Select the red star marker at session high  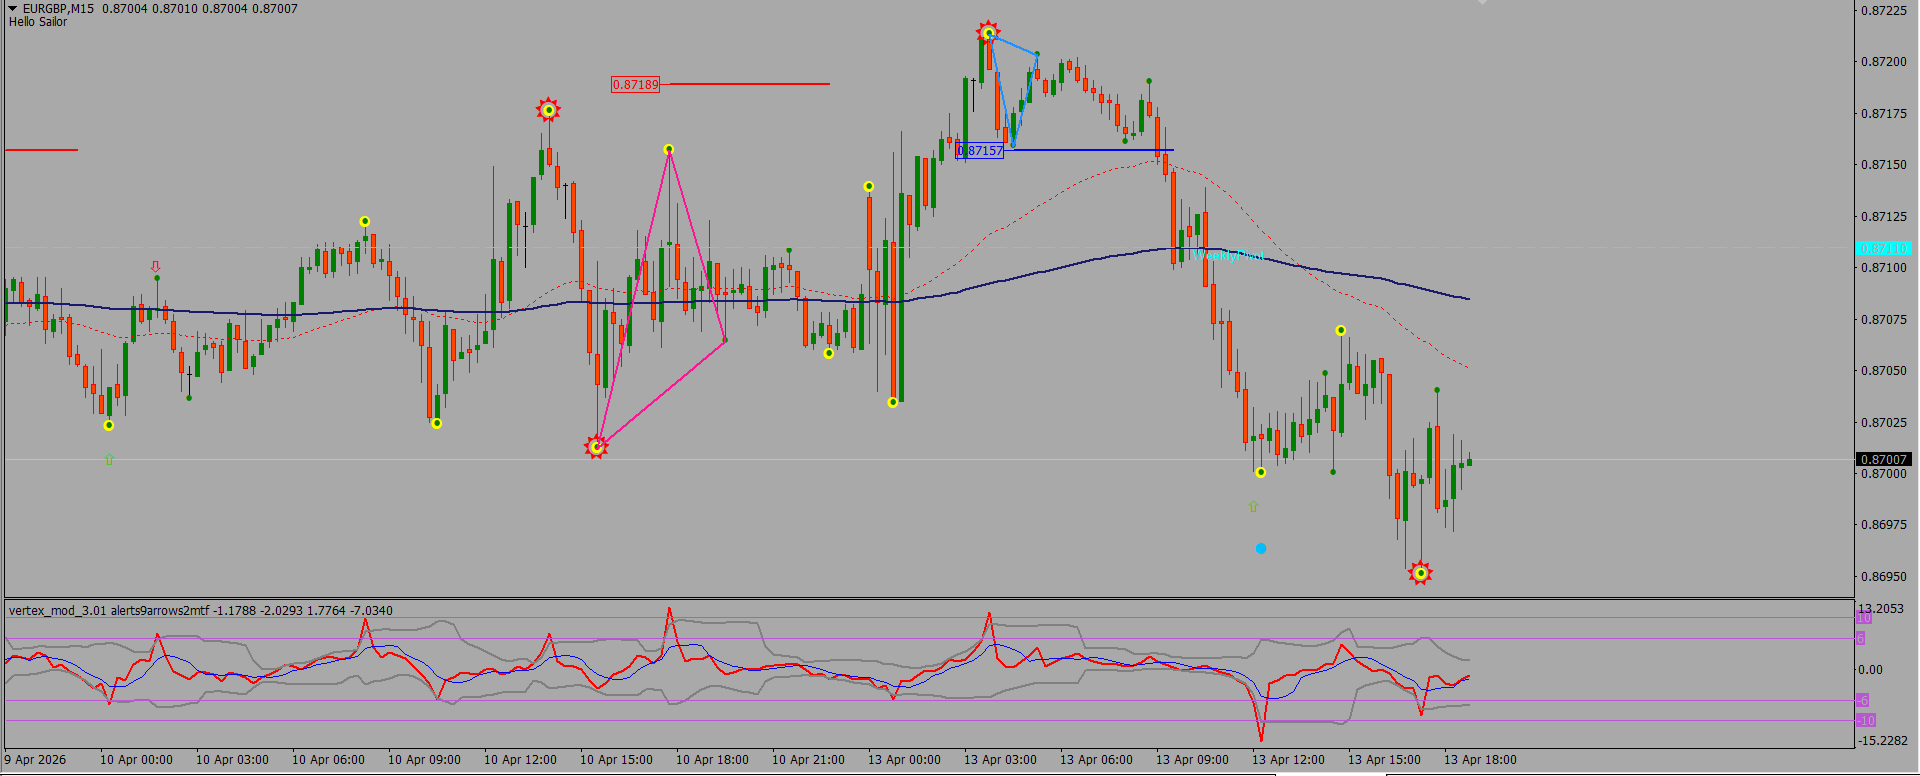pos(988,33)
